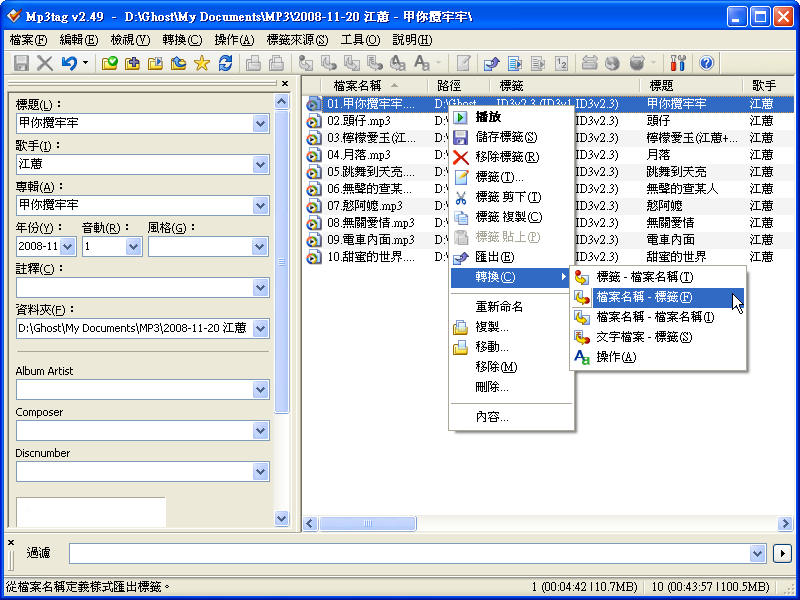Select 標籤 - 檔案名稱(T) in the submenu
Image resolution: width=800 pixels, height=600 pixels.
click(x=658, y=277)
